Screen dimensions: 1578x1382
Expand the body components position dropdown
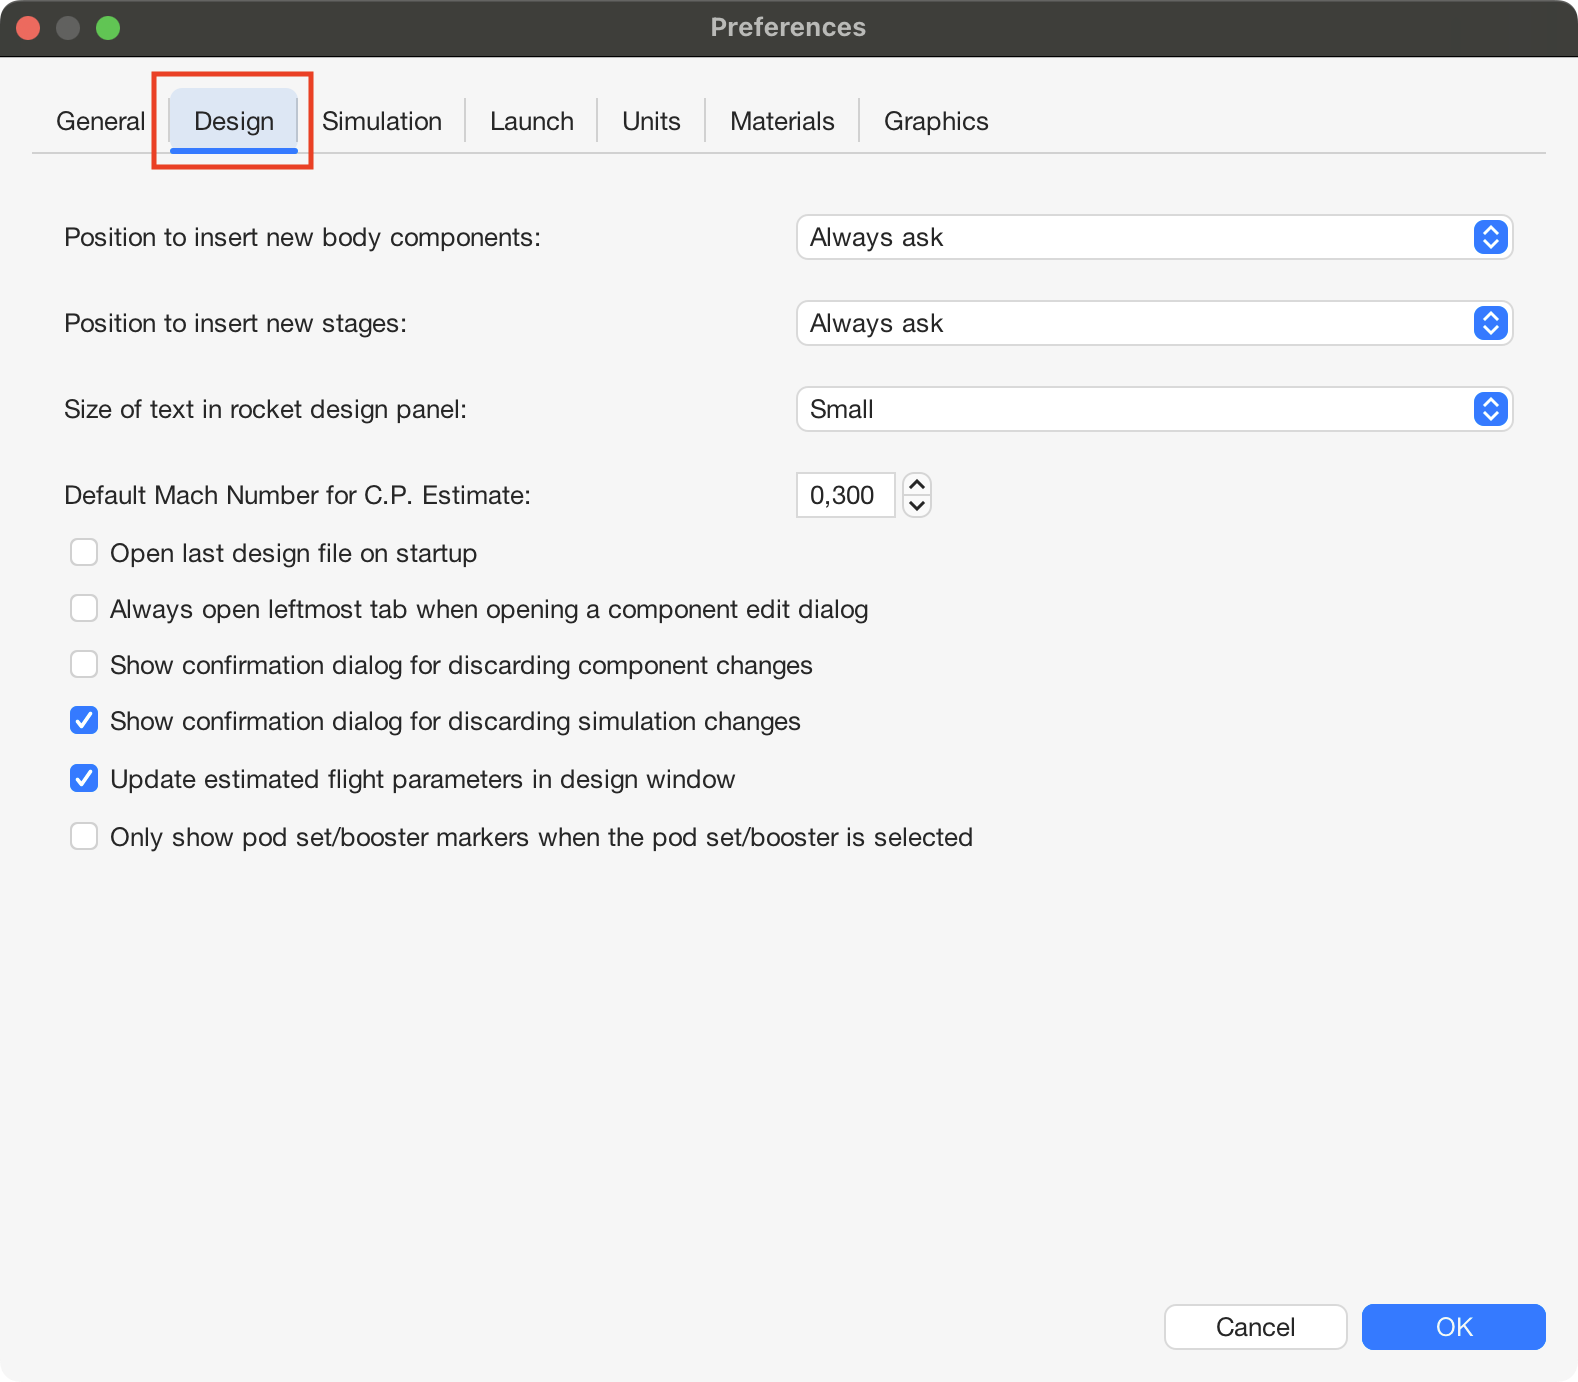point(1154,237)
